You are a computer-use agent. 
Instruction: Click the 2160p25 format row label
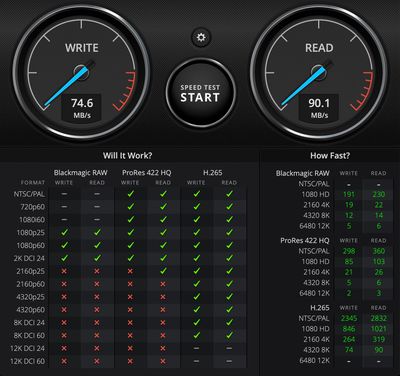click(x=31, y=271)
